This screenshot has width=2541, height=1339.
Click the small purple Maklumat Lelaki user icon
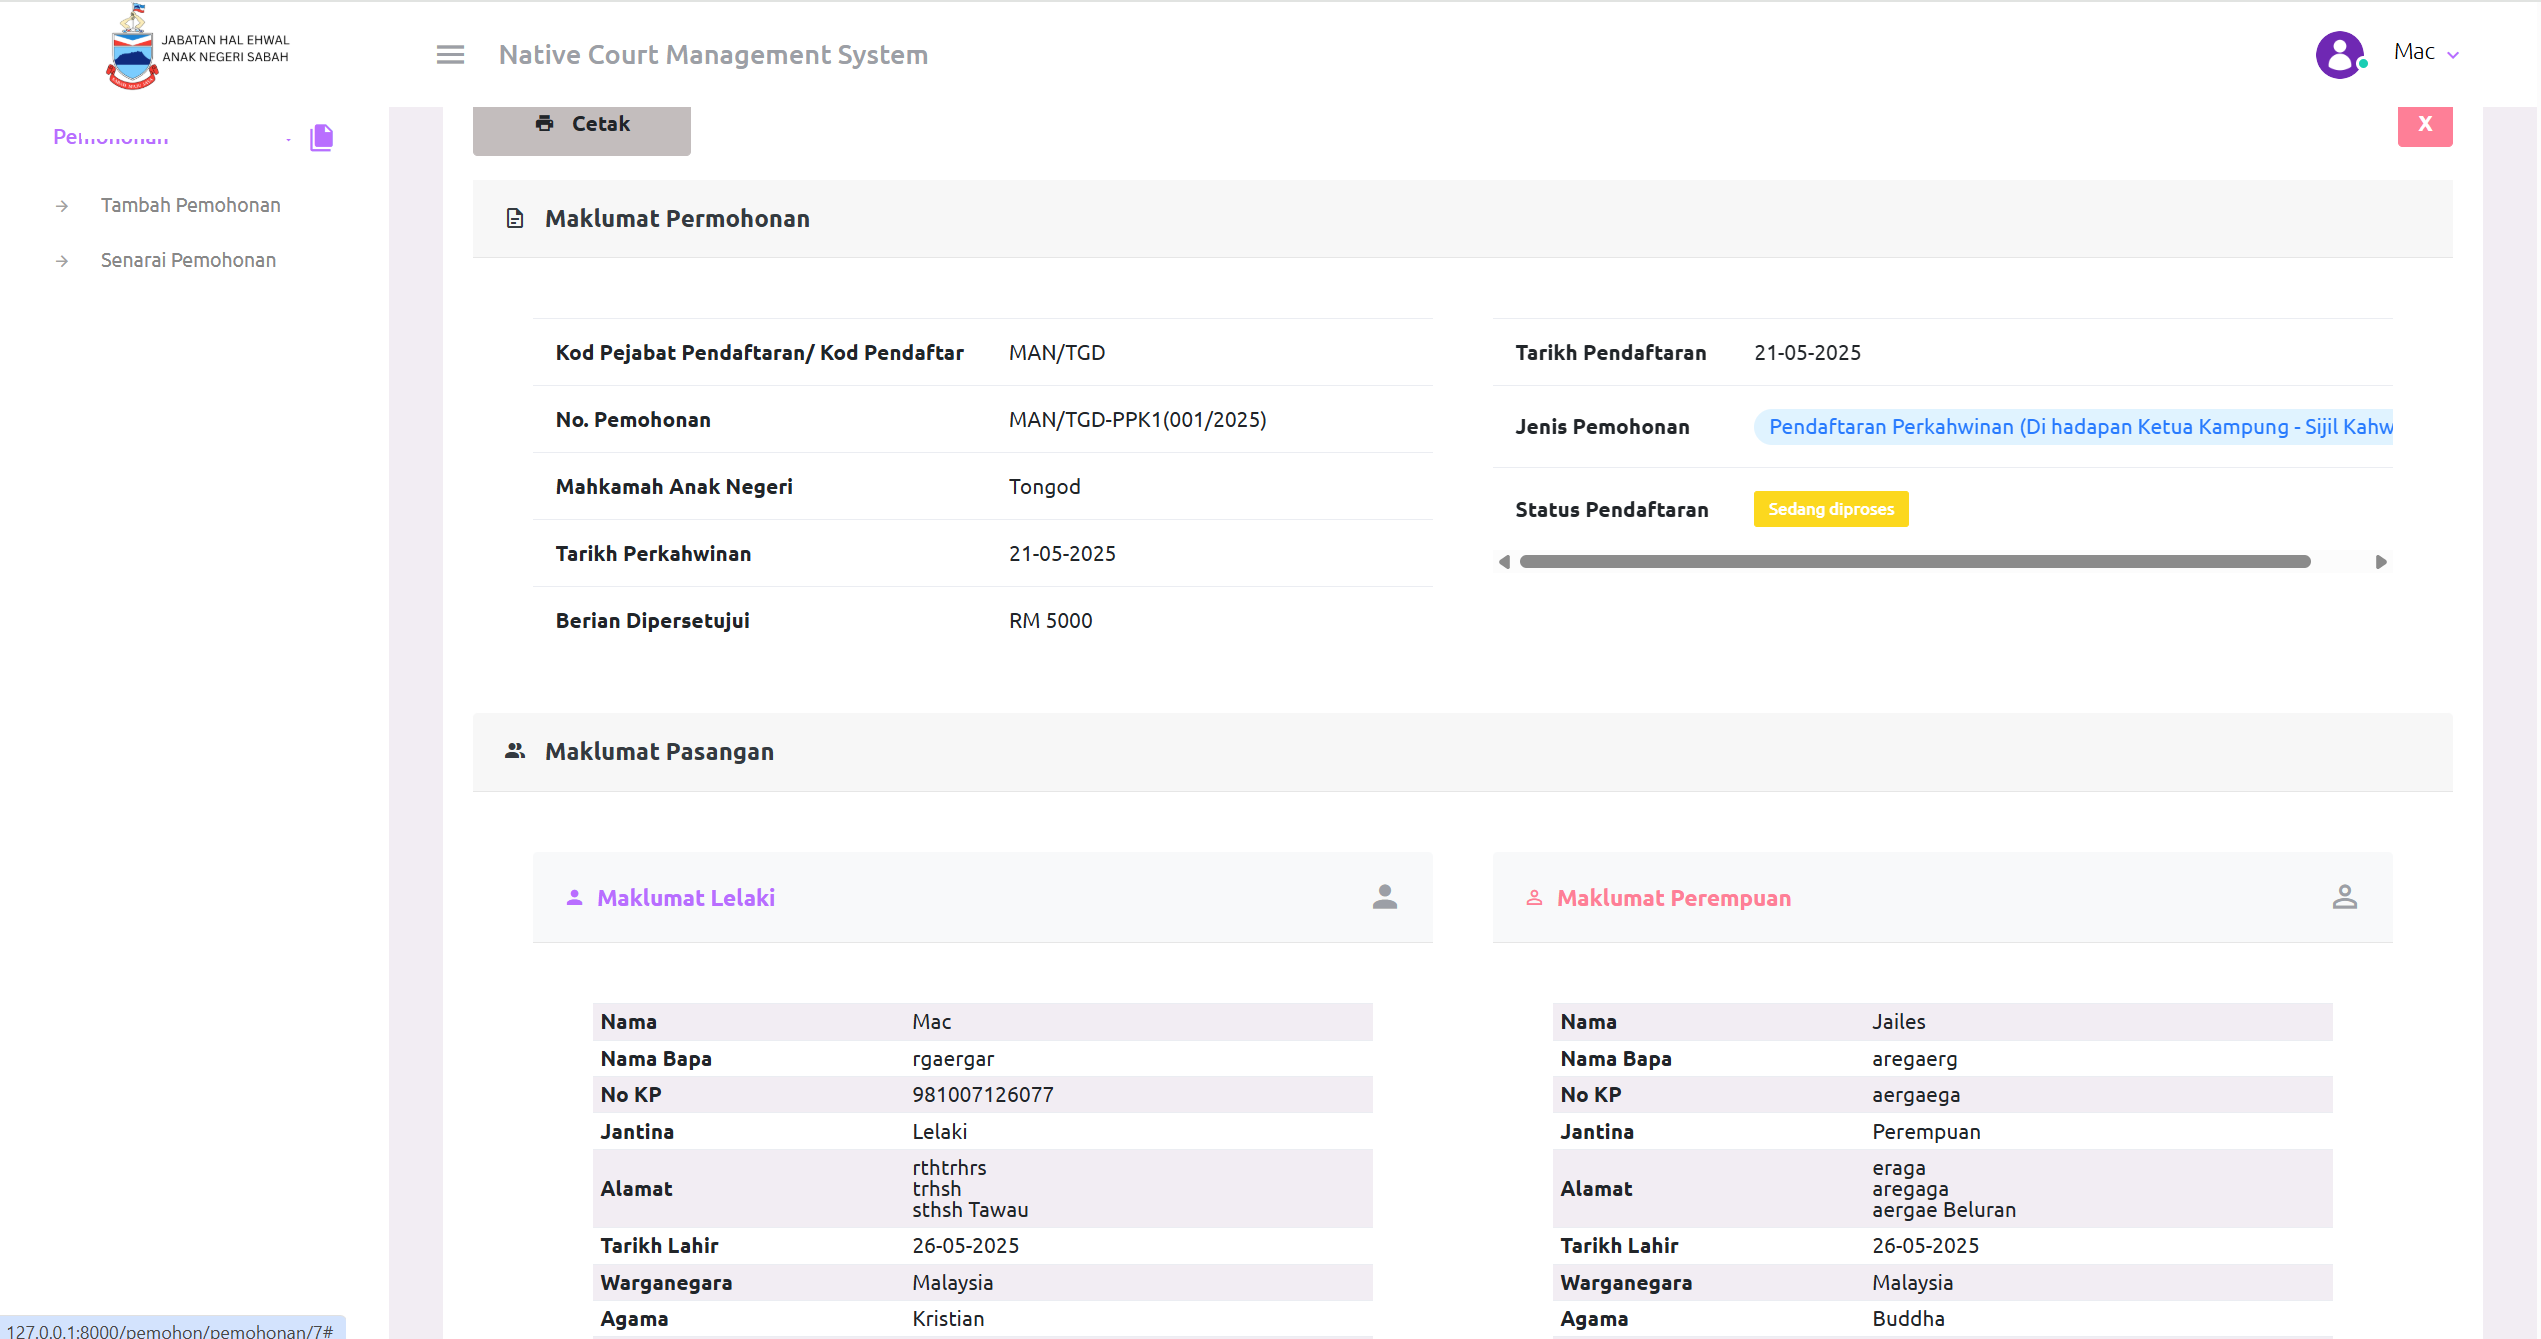(x=574, y=898)
